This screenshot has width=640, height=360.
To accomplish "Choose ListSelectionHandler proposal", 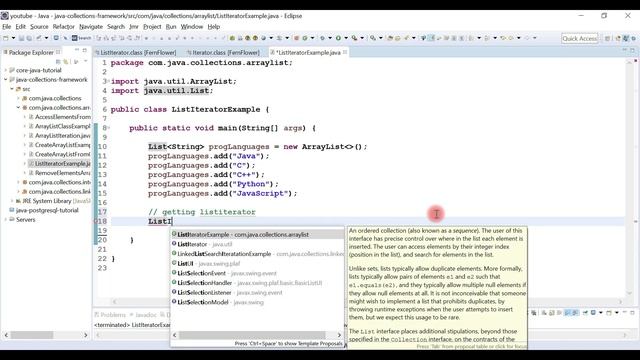I will click(258, 283).
